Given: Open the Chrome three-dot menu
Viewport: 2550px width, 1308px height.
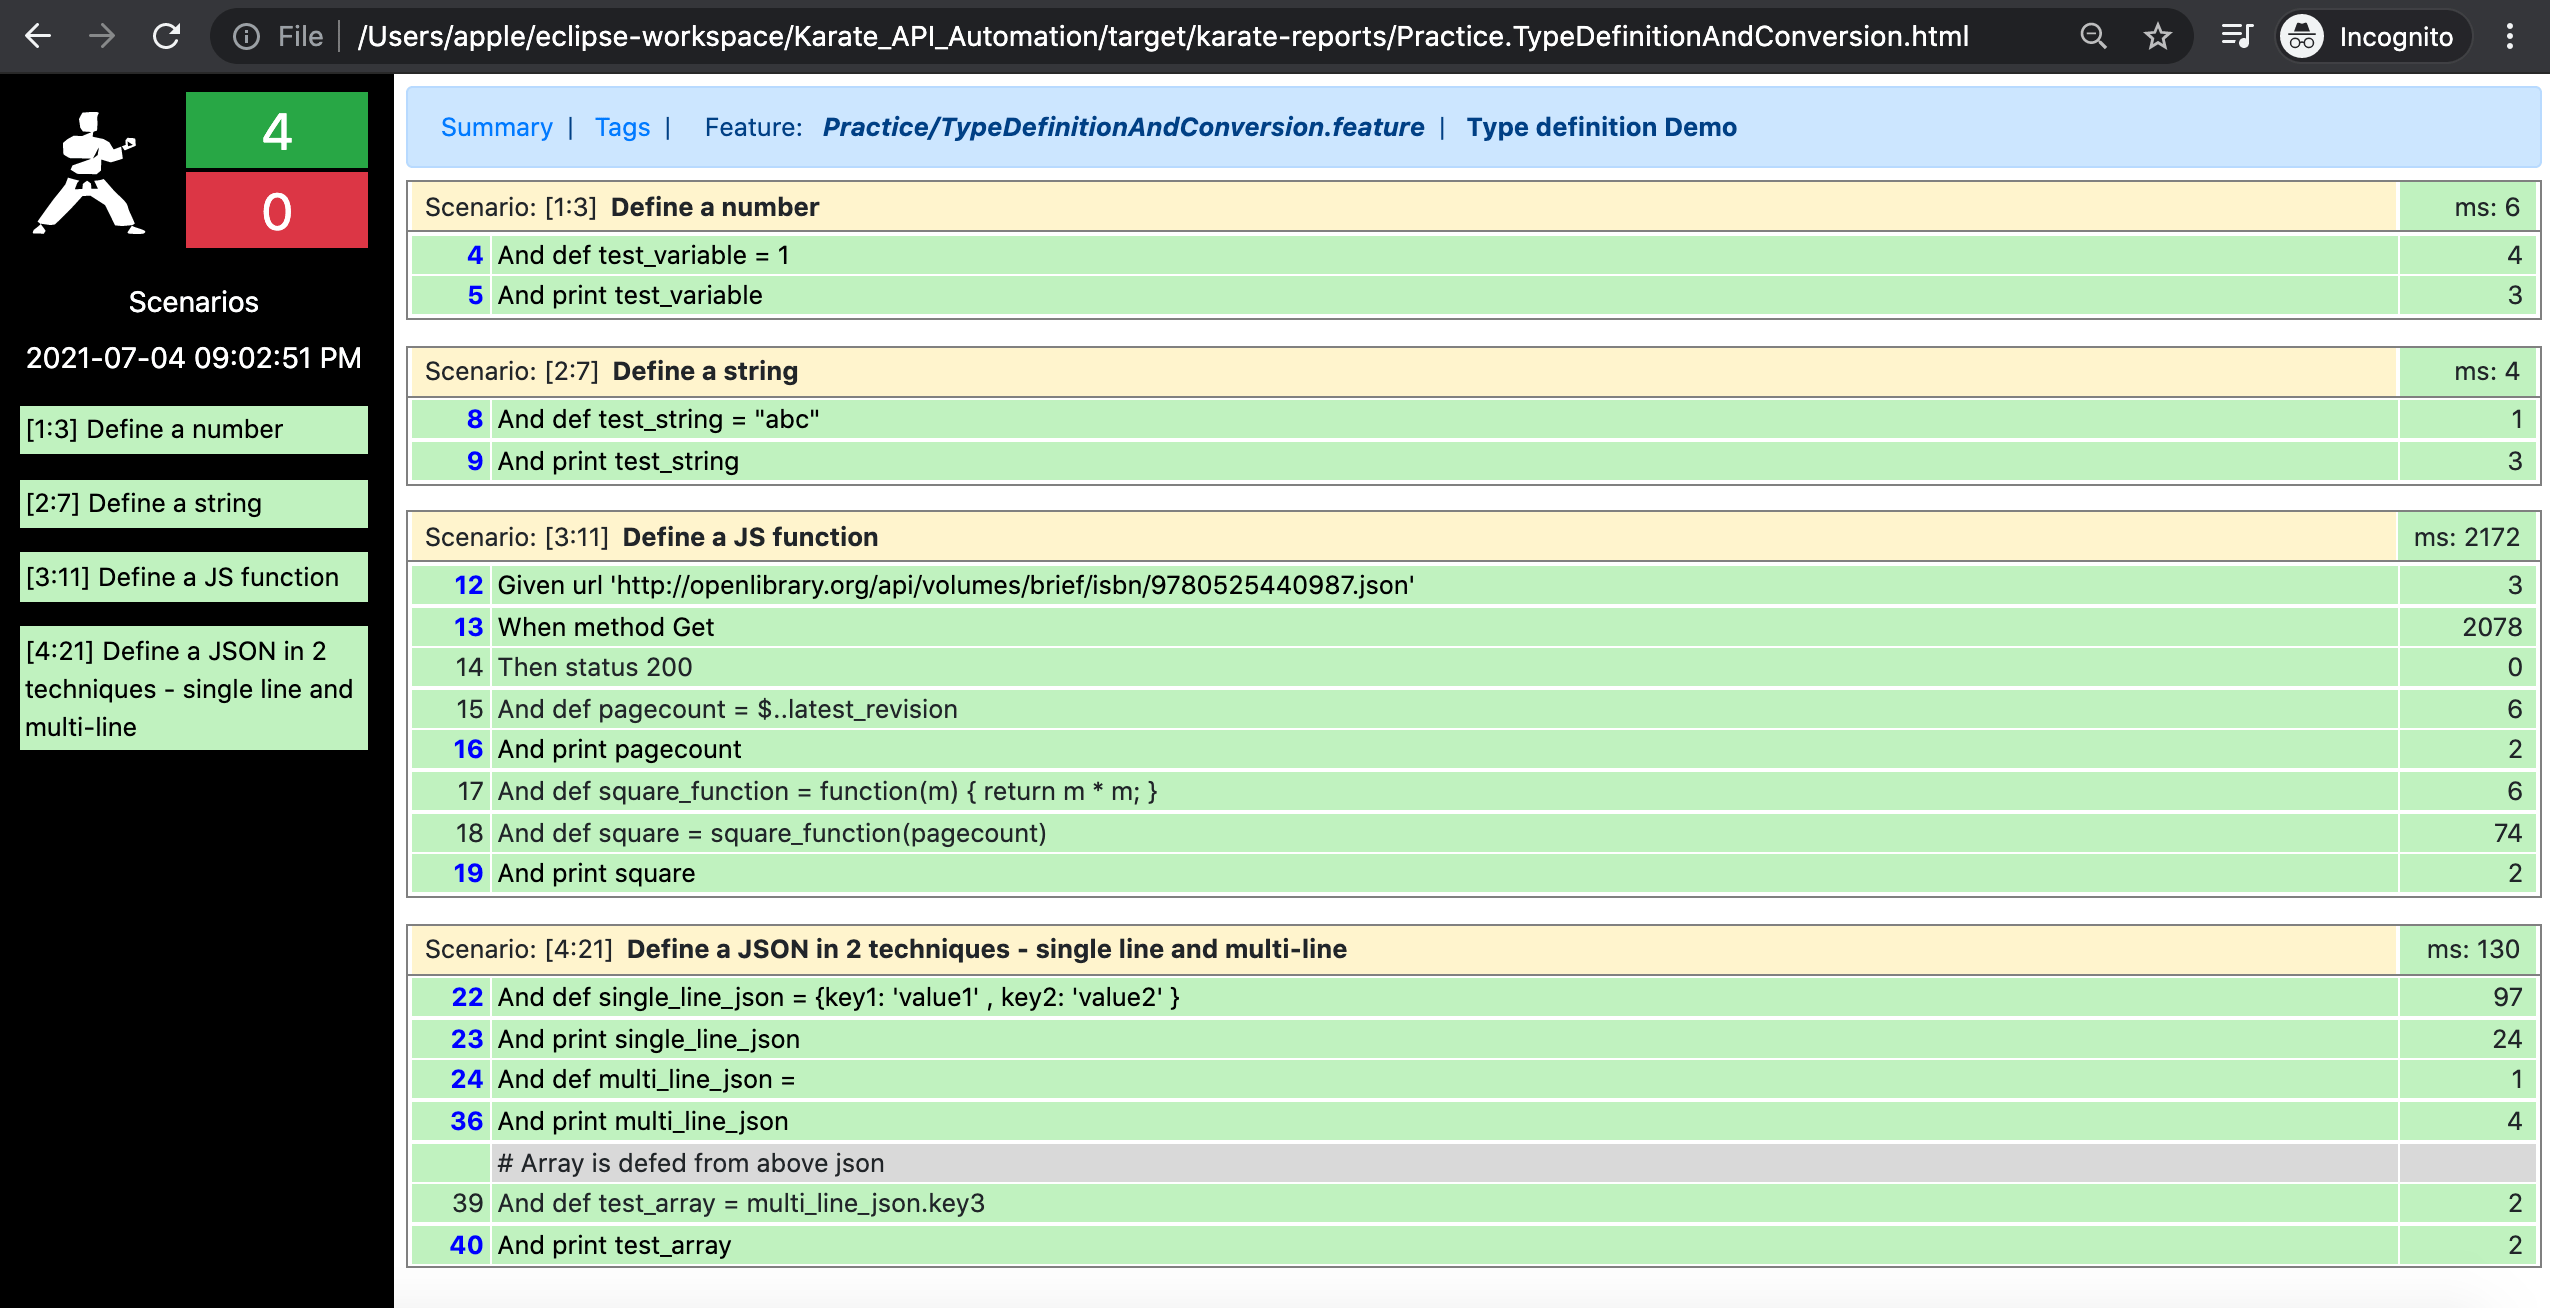Looking at the screenshot, I should pyautogui.click(x=2509, y=37).
